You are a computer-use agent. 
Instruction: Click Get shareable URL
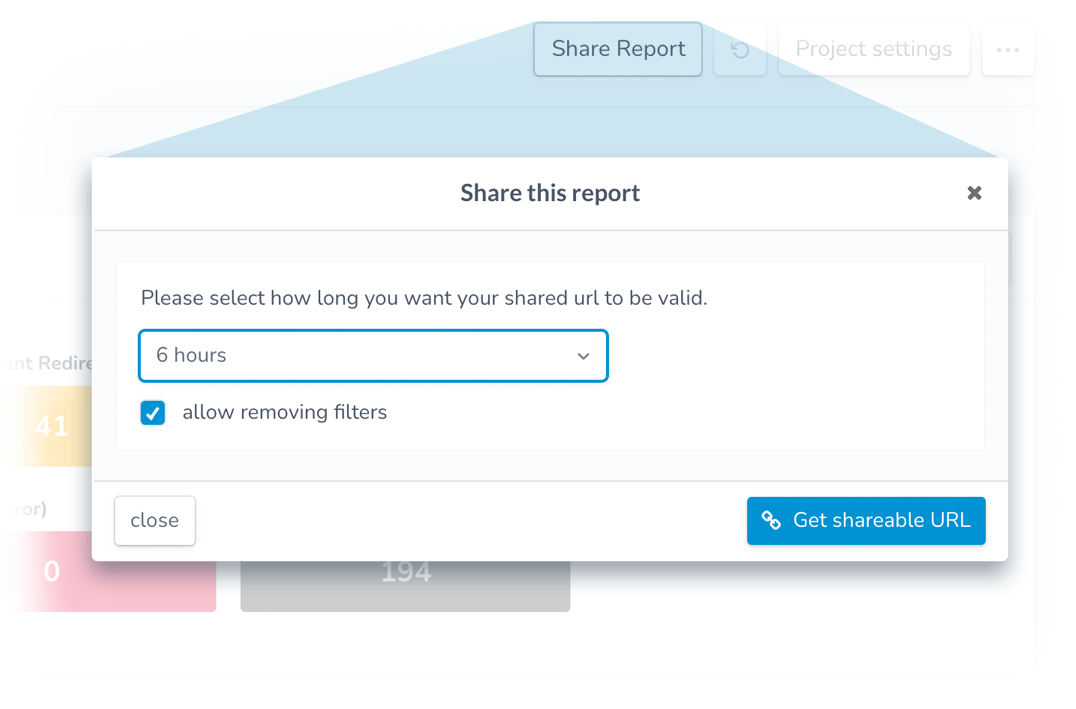(866, 520)
